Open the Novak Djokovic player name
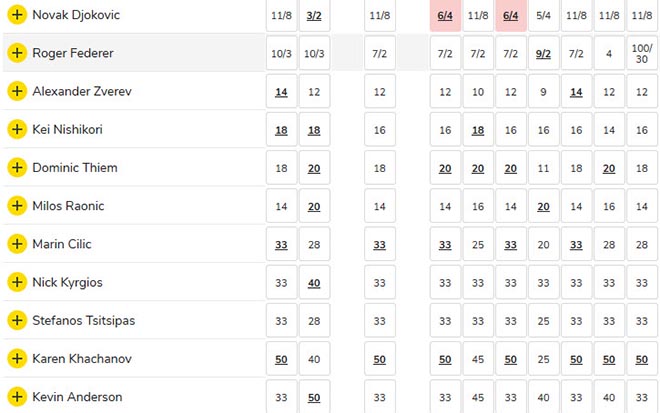Viewport: 660px width, 413px height. tap(78, 15)
